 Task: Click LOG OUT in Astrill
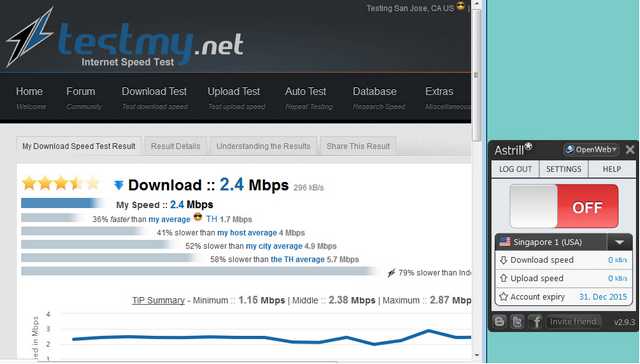(516, 169)
